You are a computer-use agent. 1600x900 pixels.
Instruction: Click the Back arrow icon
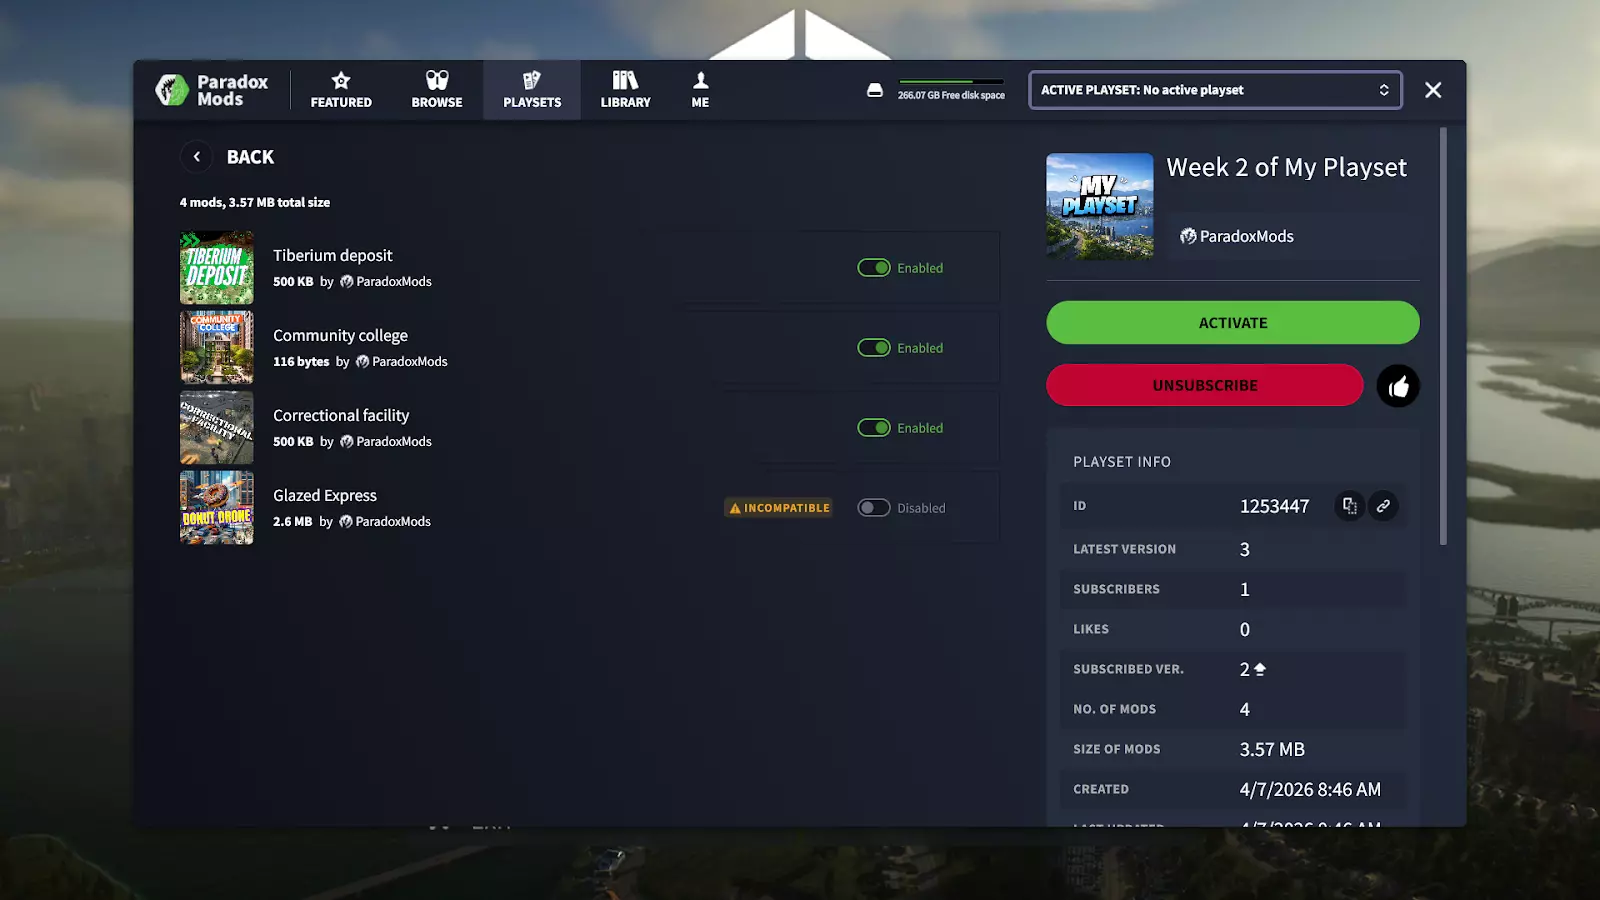tap(197, 157)
